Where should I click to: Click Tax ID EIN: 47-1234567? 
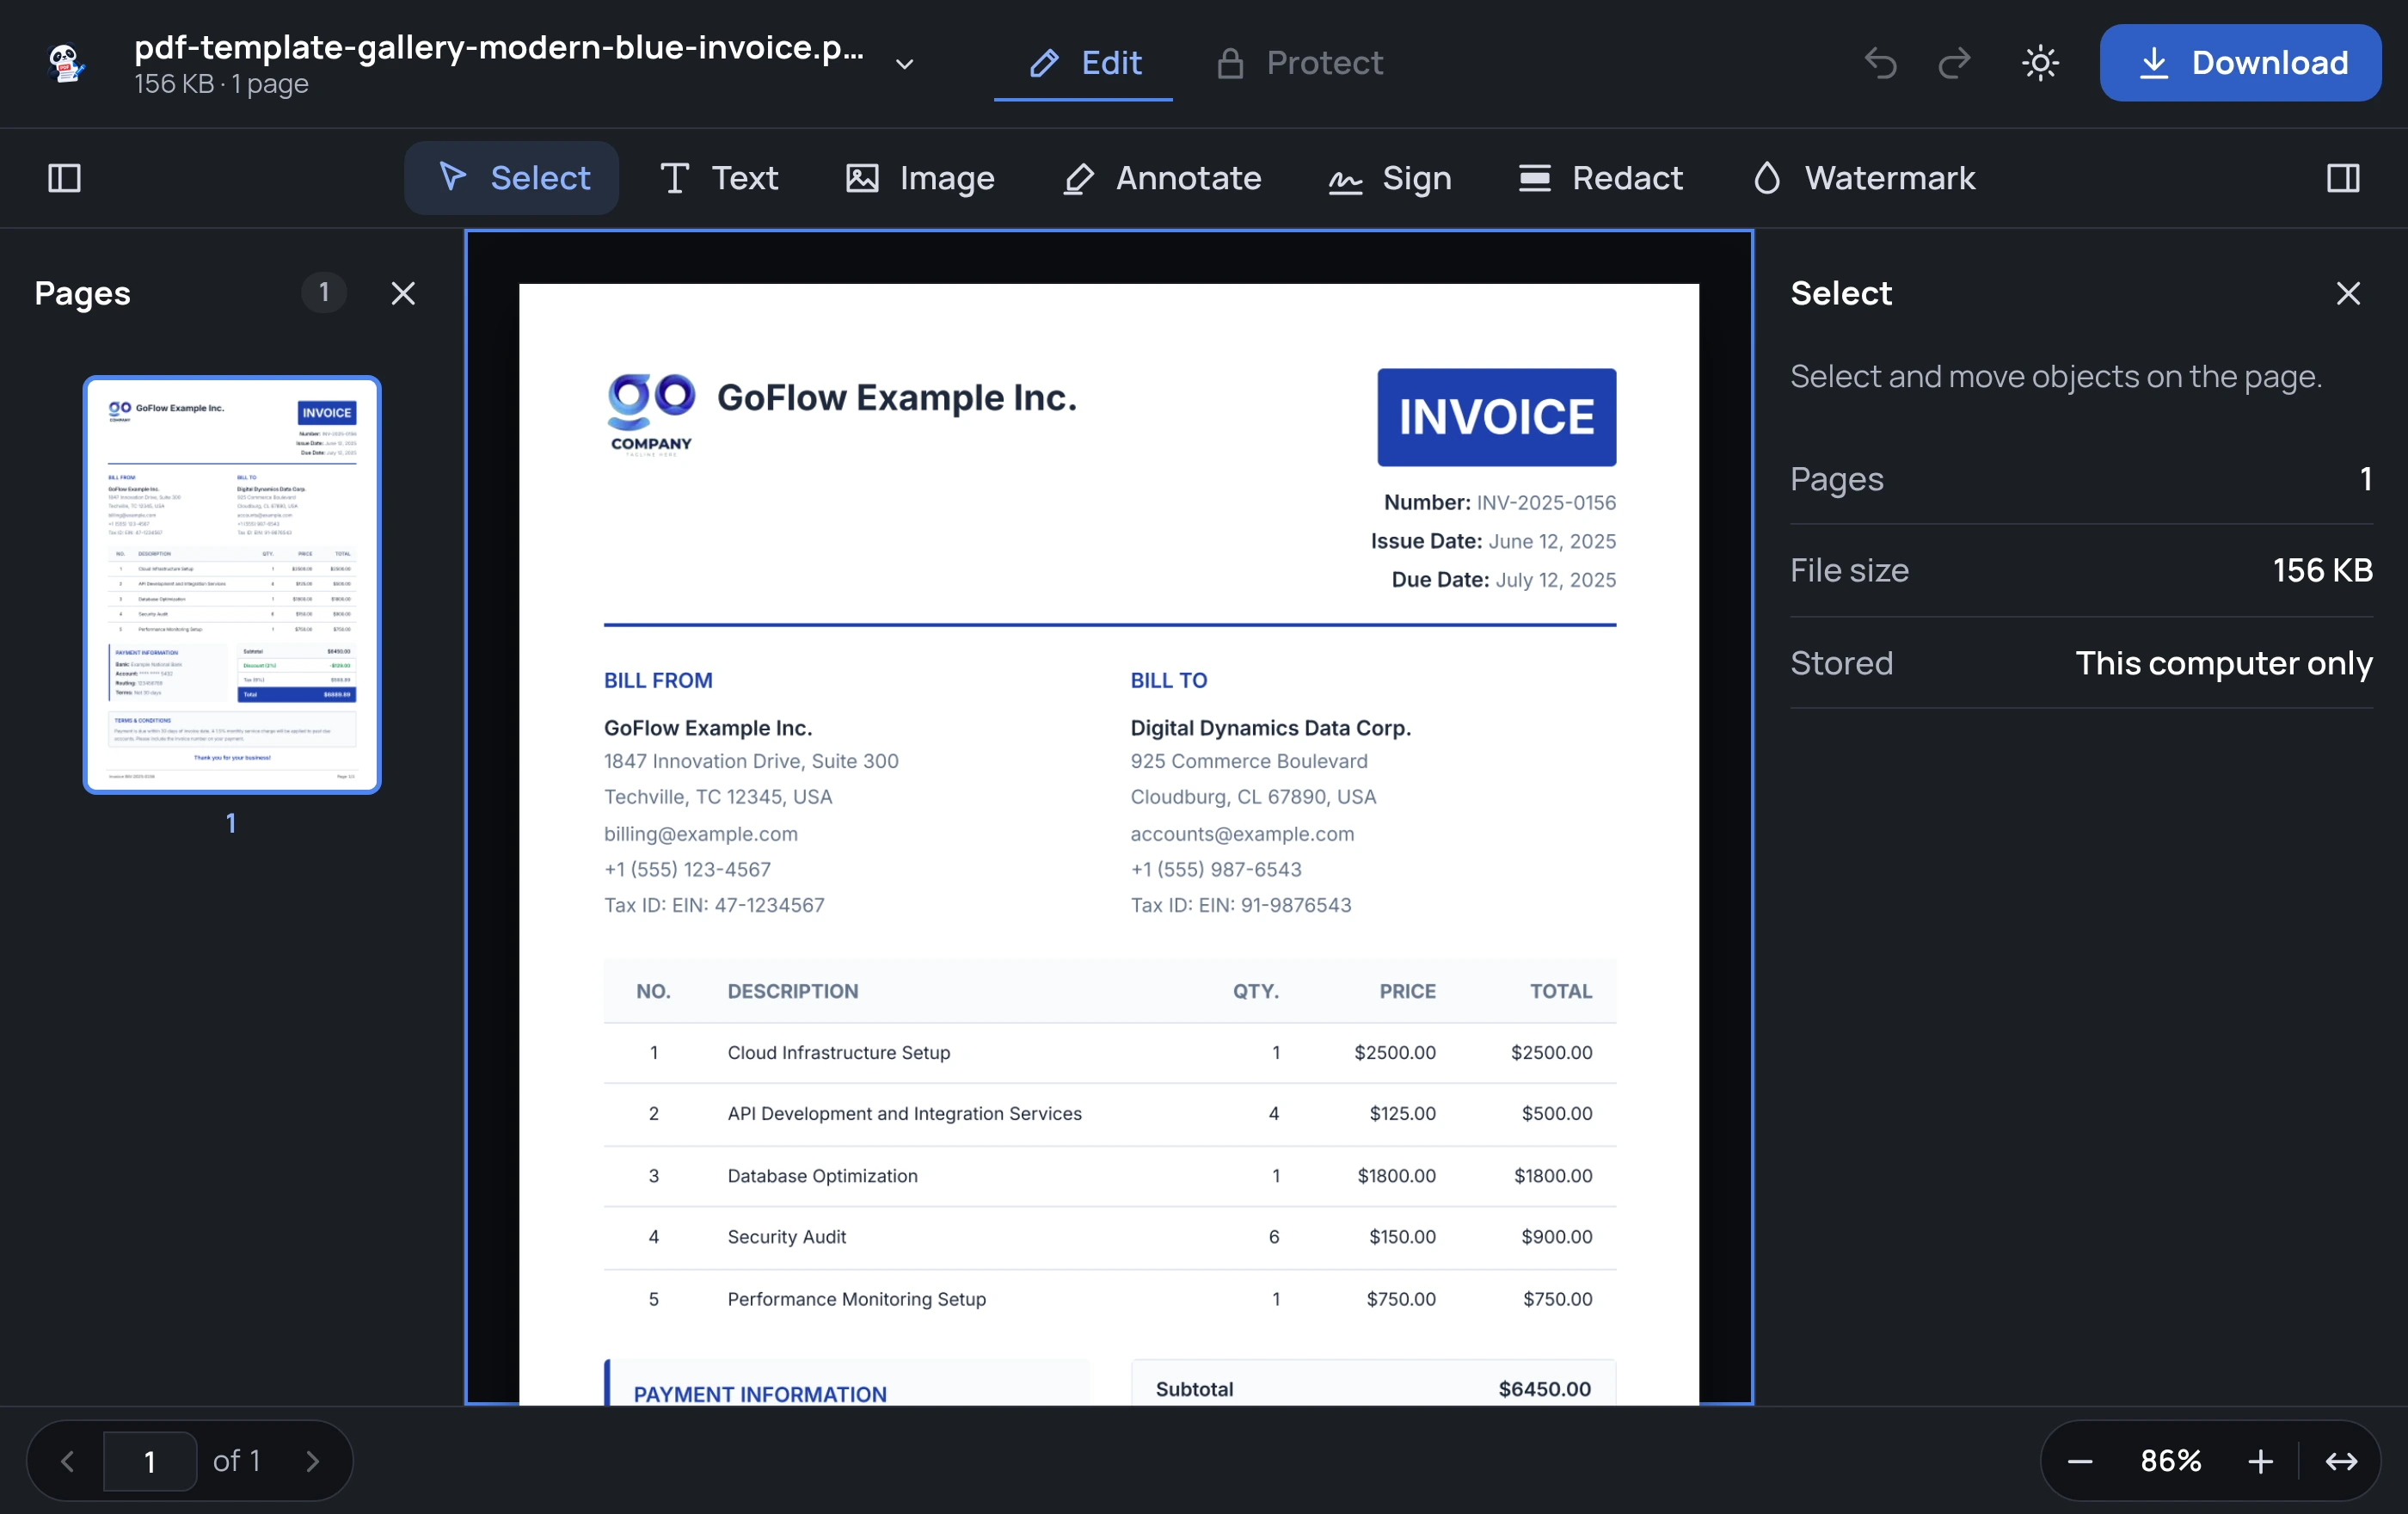(x=714, y=905)
